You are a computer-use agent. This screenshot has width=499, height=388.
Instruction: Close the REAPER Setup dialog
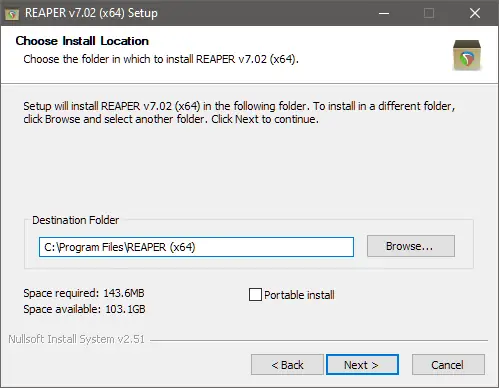pos(475,13)
